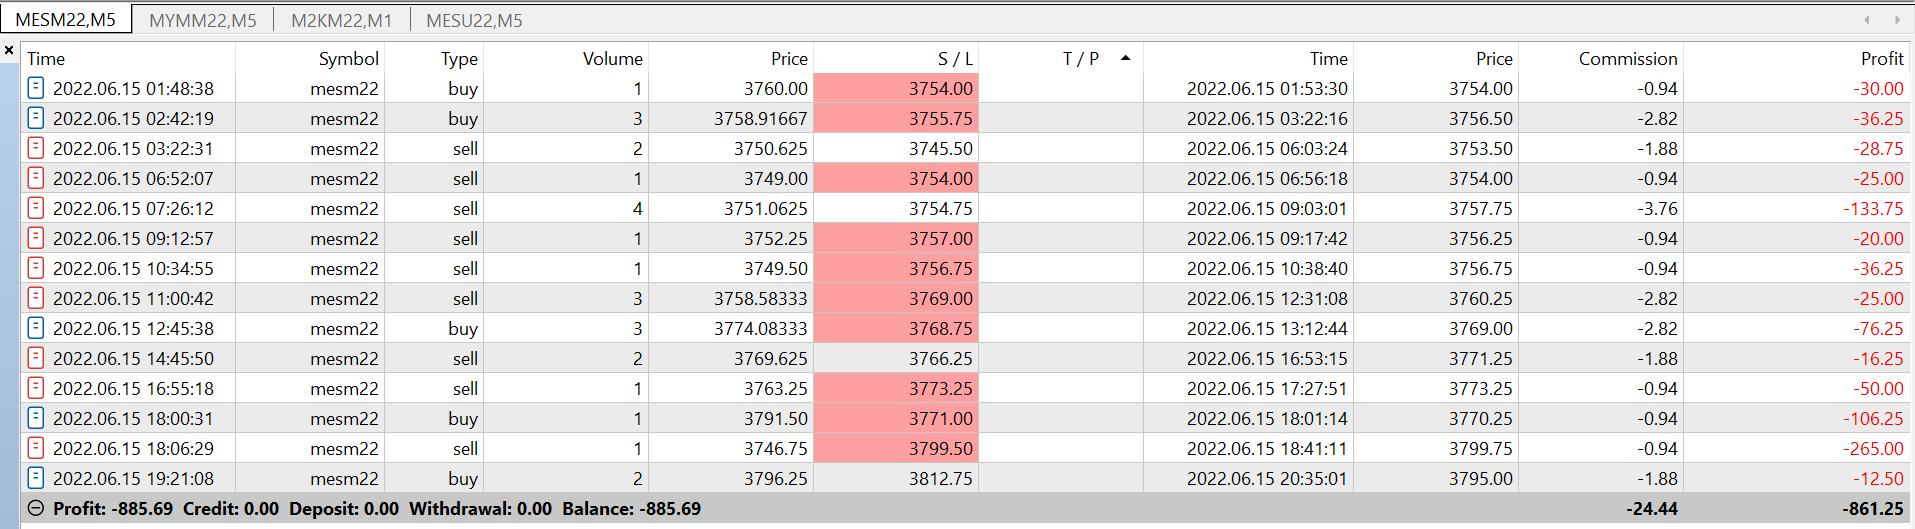Click the sell order icon at 10:34:55
This screenshot has width=1915, height=529.
pyautogui.click(x=35, y=268)
